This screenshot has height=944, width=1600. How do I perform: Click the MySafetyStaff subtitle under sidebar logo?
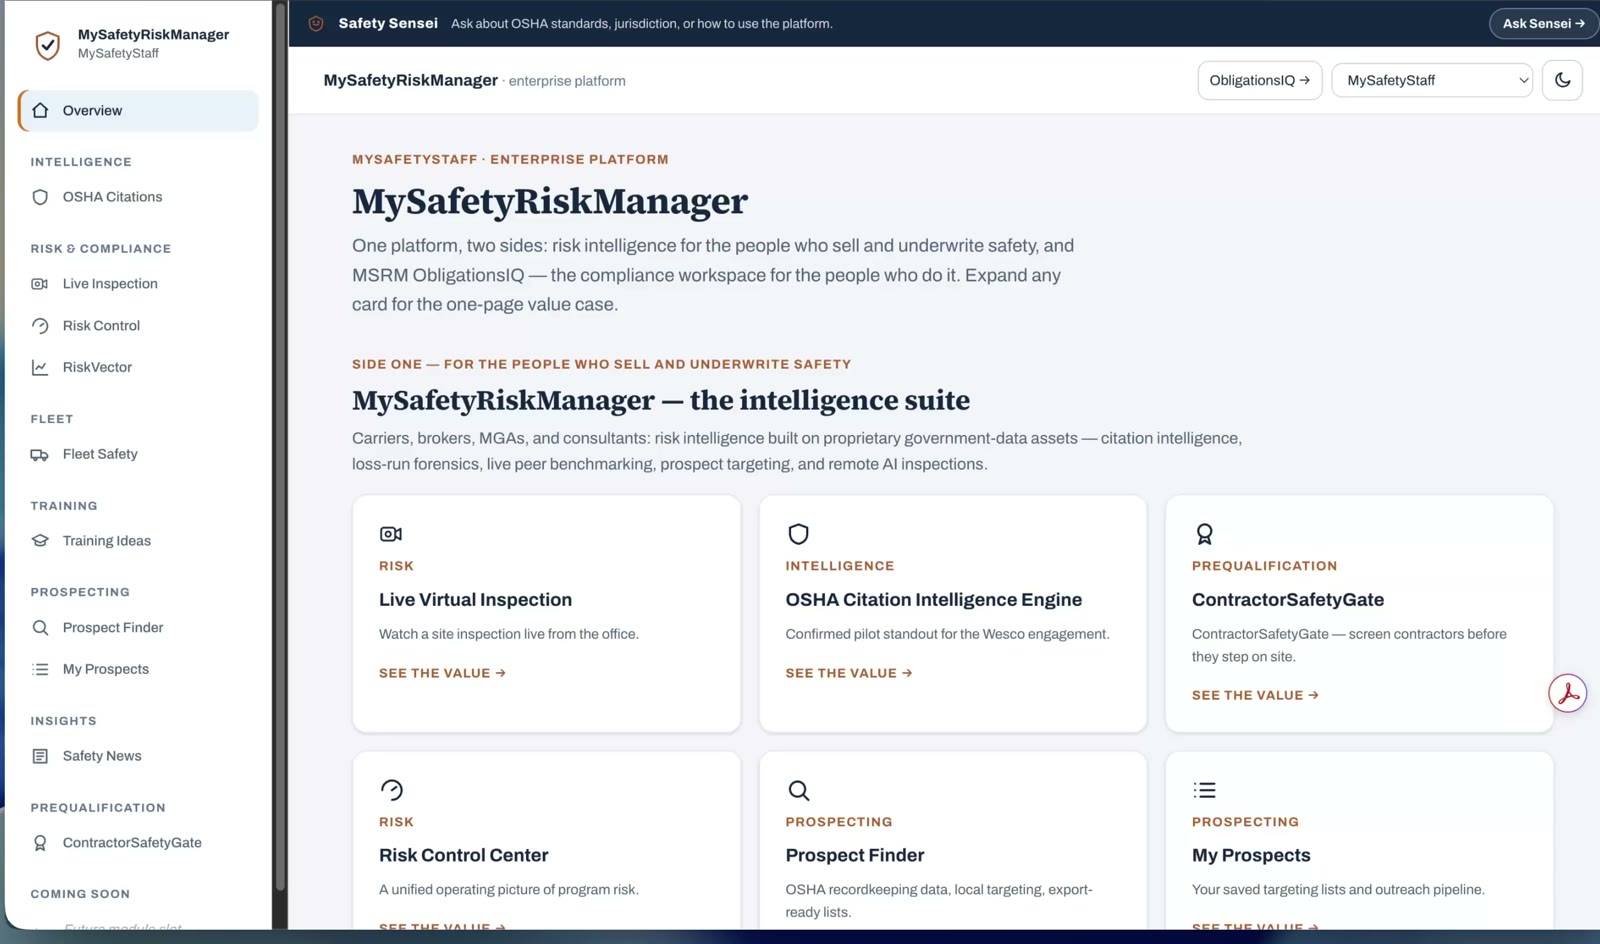pos(118,54)
